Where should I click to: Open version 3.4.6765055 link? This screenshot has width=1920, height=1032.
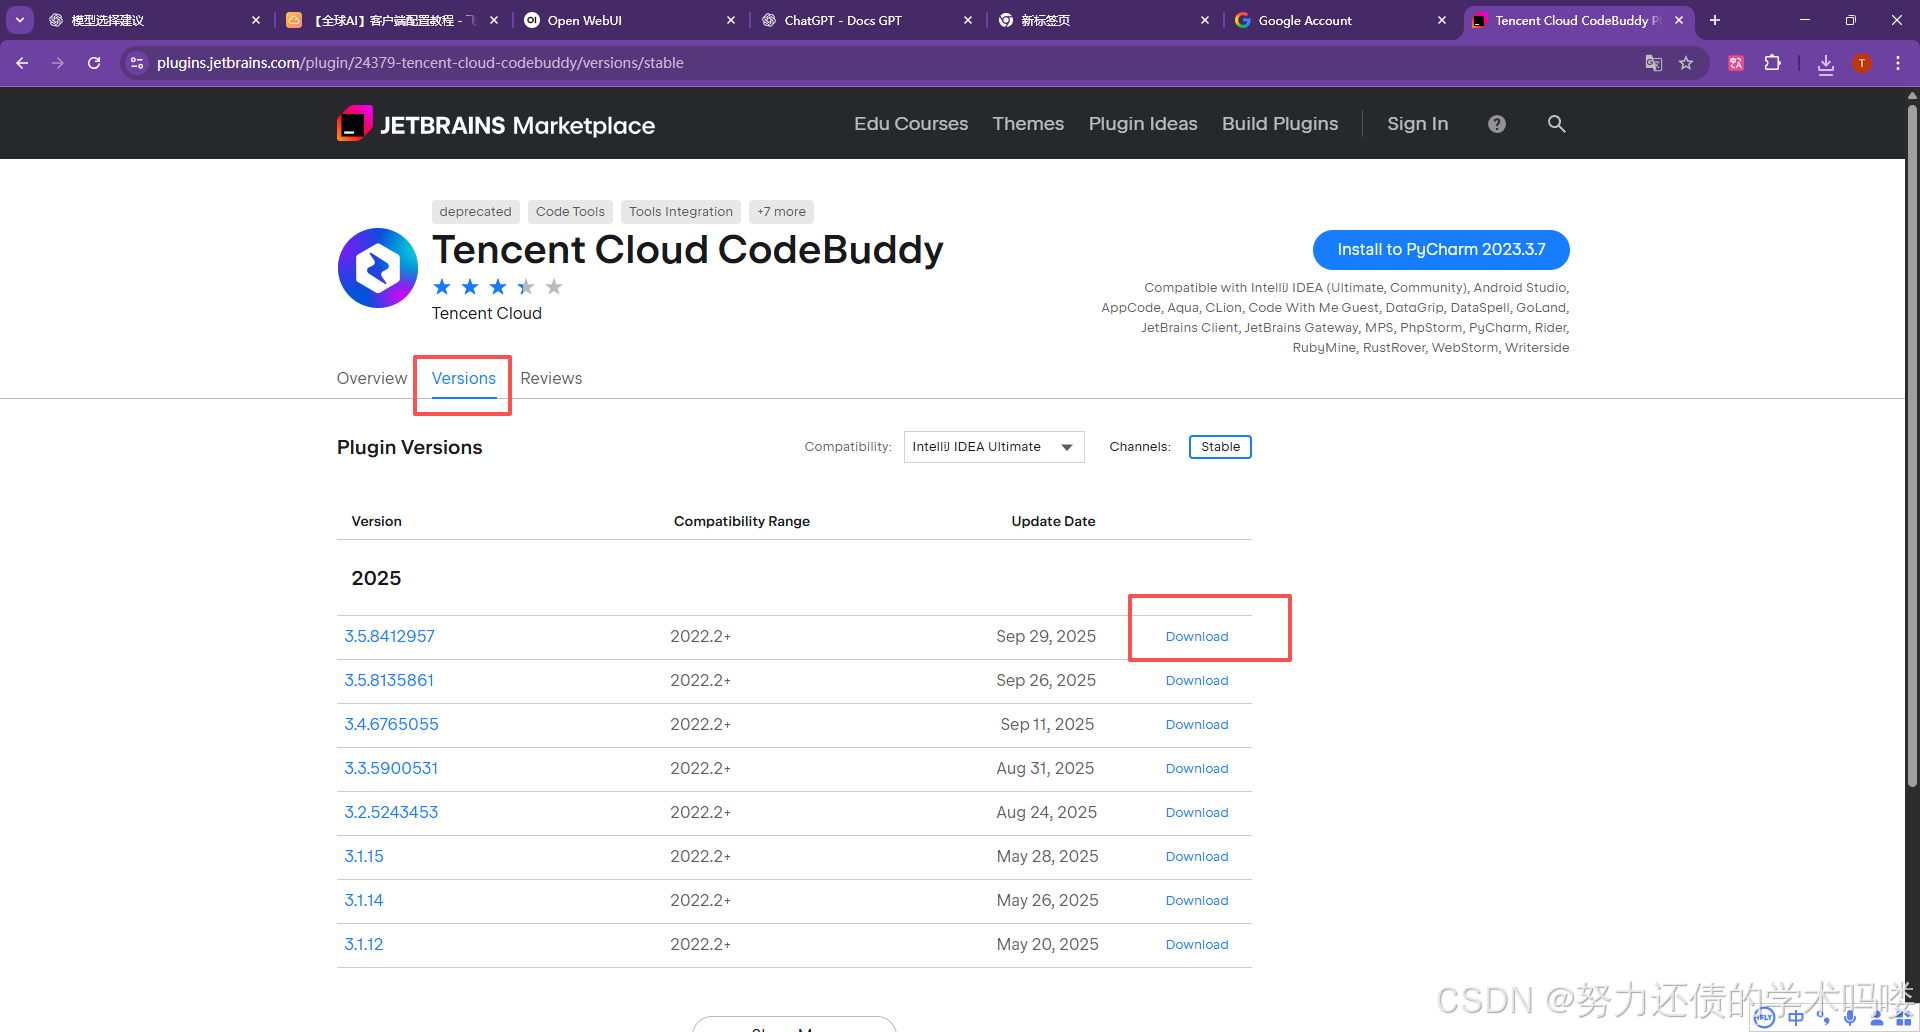[x=391, y=725]
